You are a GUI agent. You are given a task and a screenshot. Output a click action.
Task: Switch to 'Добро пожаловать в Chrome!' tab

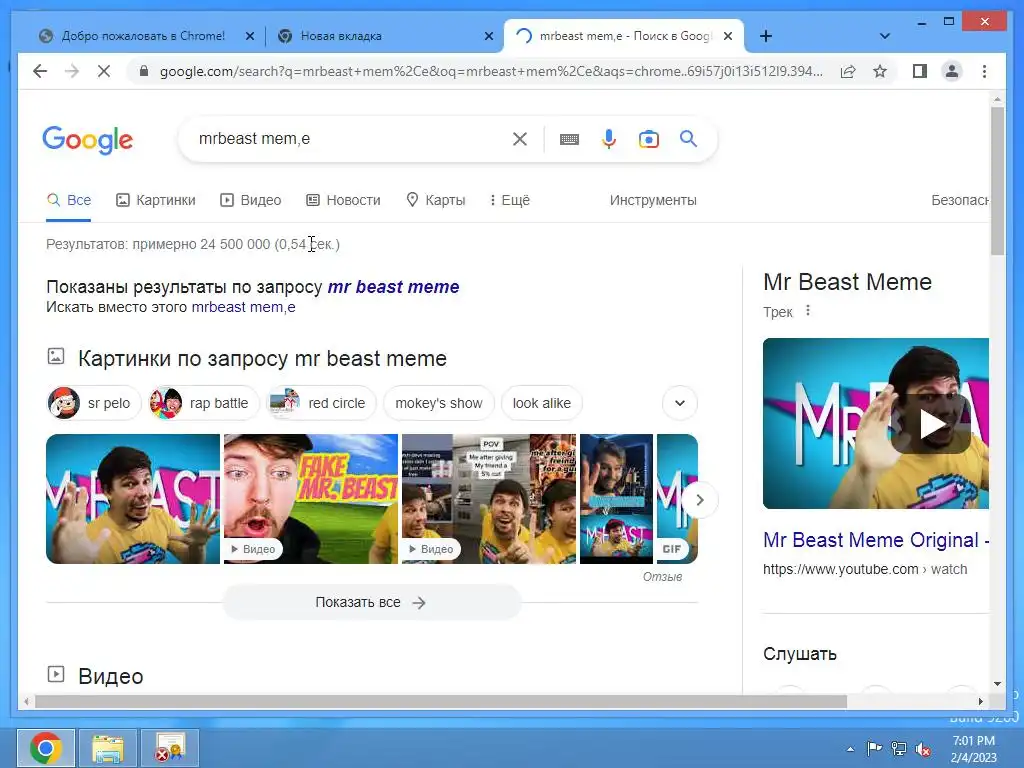click(143, 36)
